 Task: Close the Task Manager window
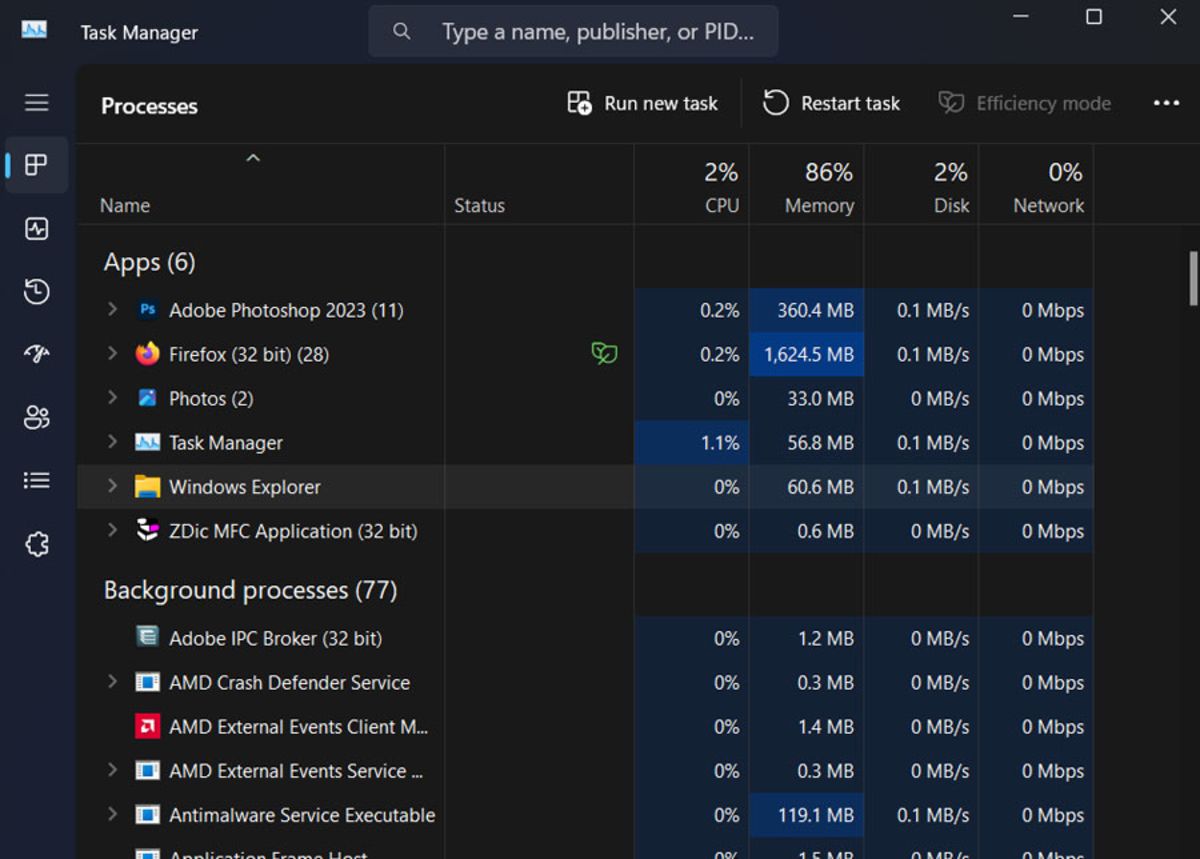(x=1168, y=17)
